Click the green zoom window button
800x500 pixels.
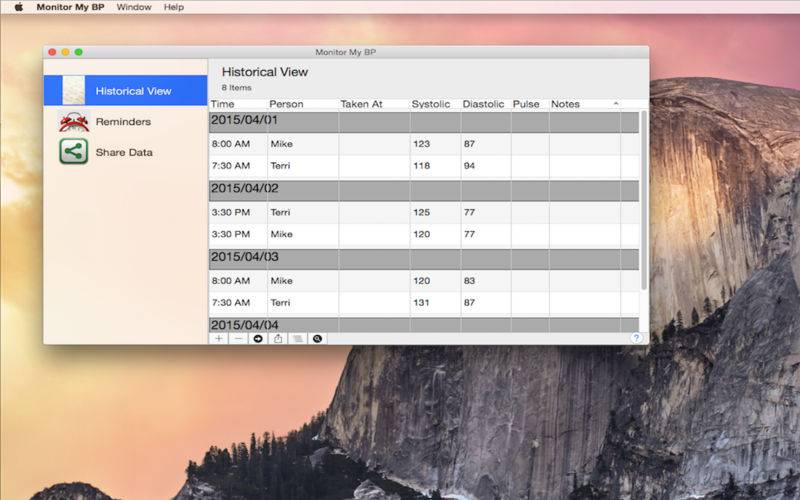tap(79, 52)
